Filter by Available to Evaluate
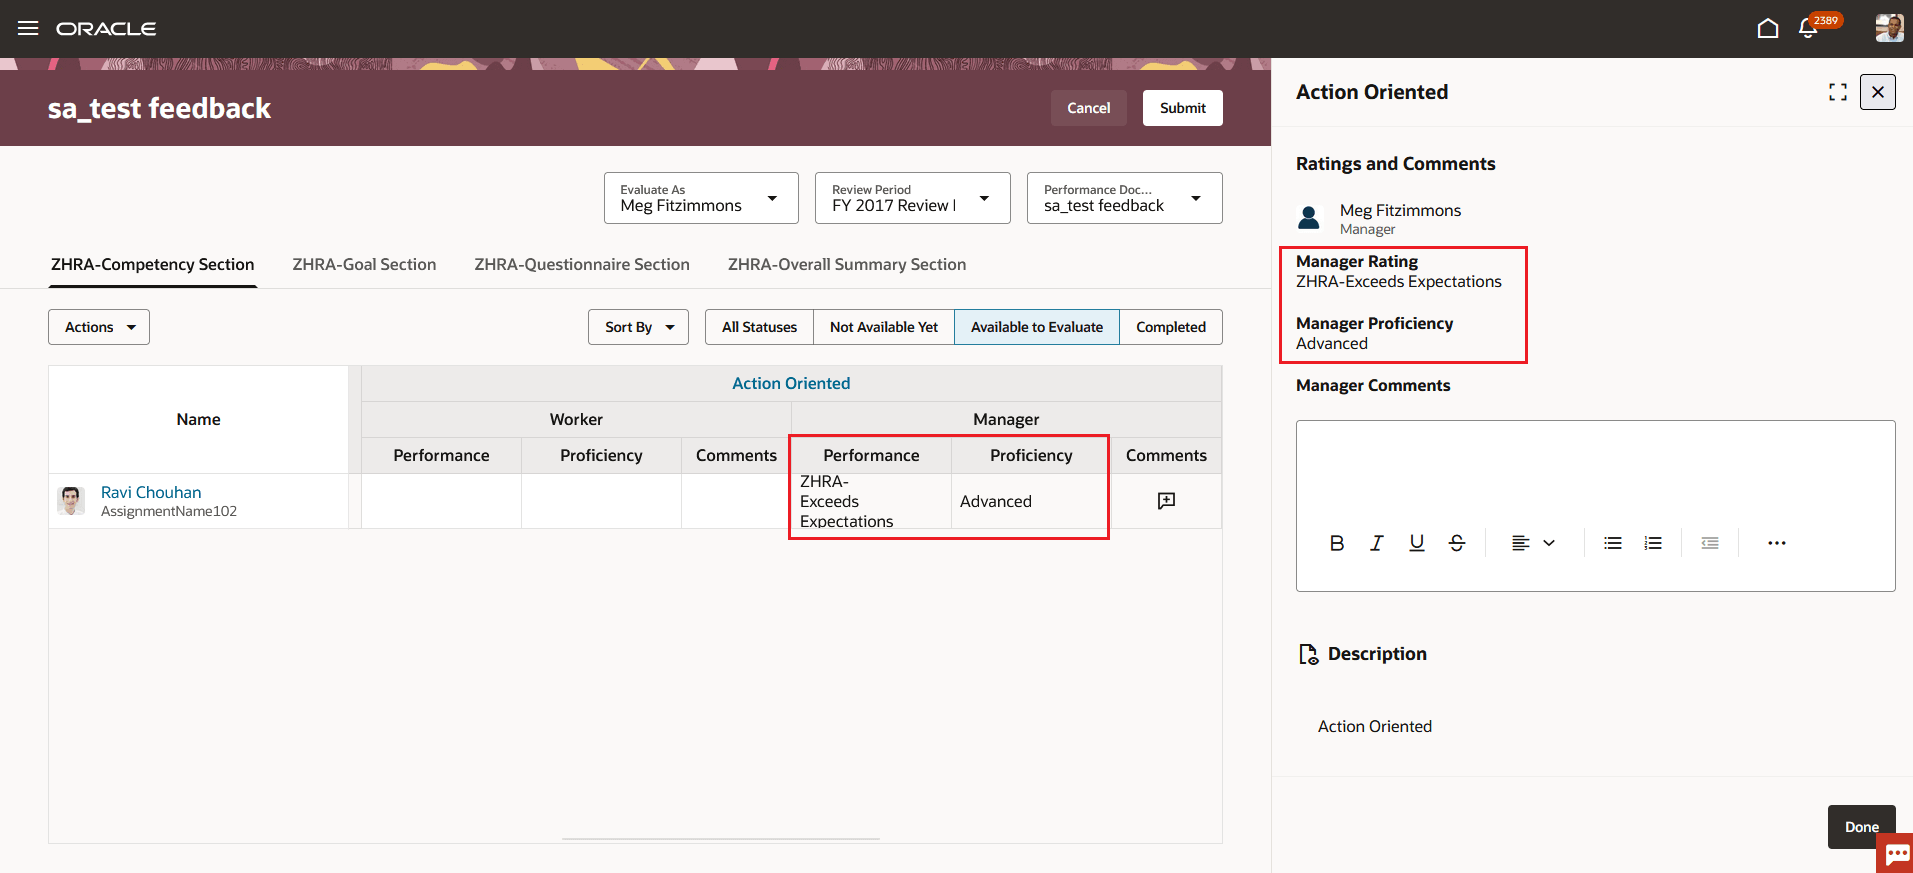This screenshot has height=873, width=1913. point(1037,327)
